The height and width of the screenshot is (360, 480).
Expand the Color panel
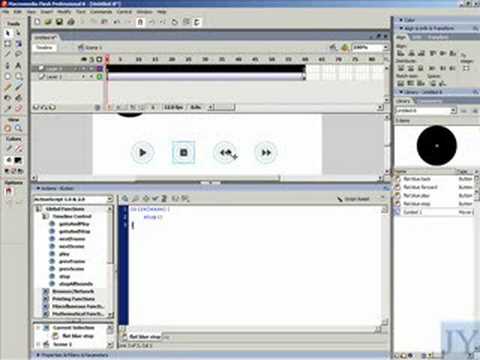pos(401,20)
